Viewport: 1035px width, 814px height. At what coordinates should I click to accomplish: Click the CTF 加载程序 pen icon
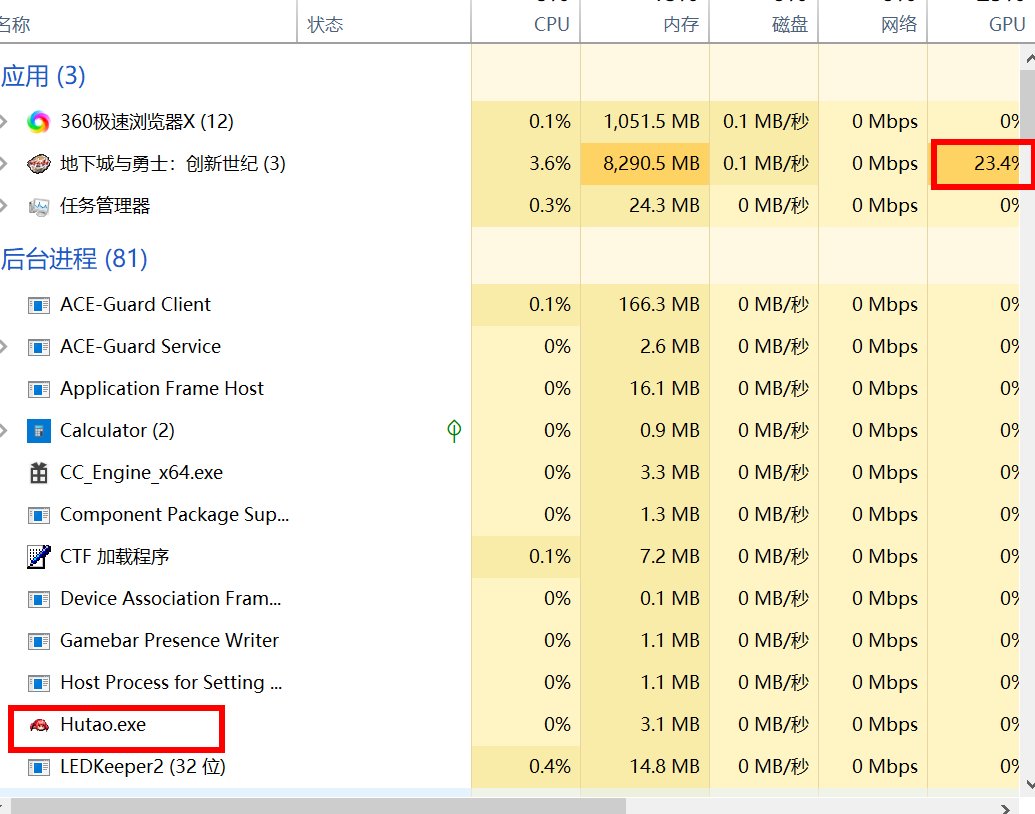(38, 557)
